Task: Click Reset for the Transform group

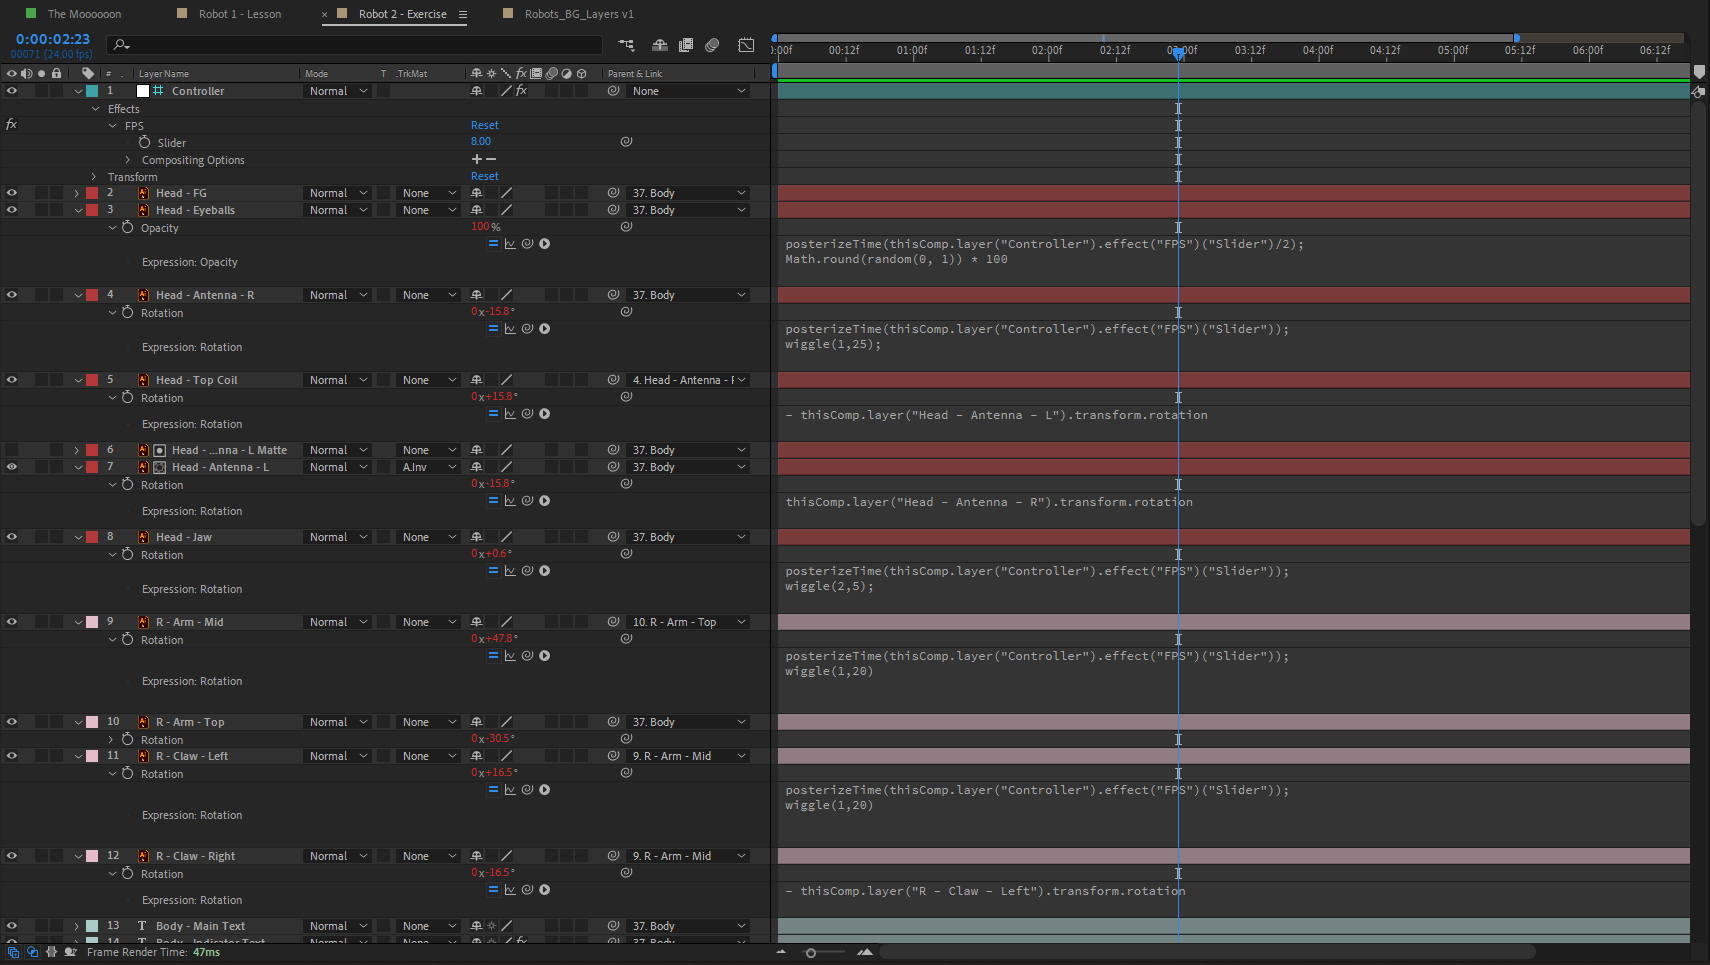Action: point(484,177)
